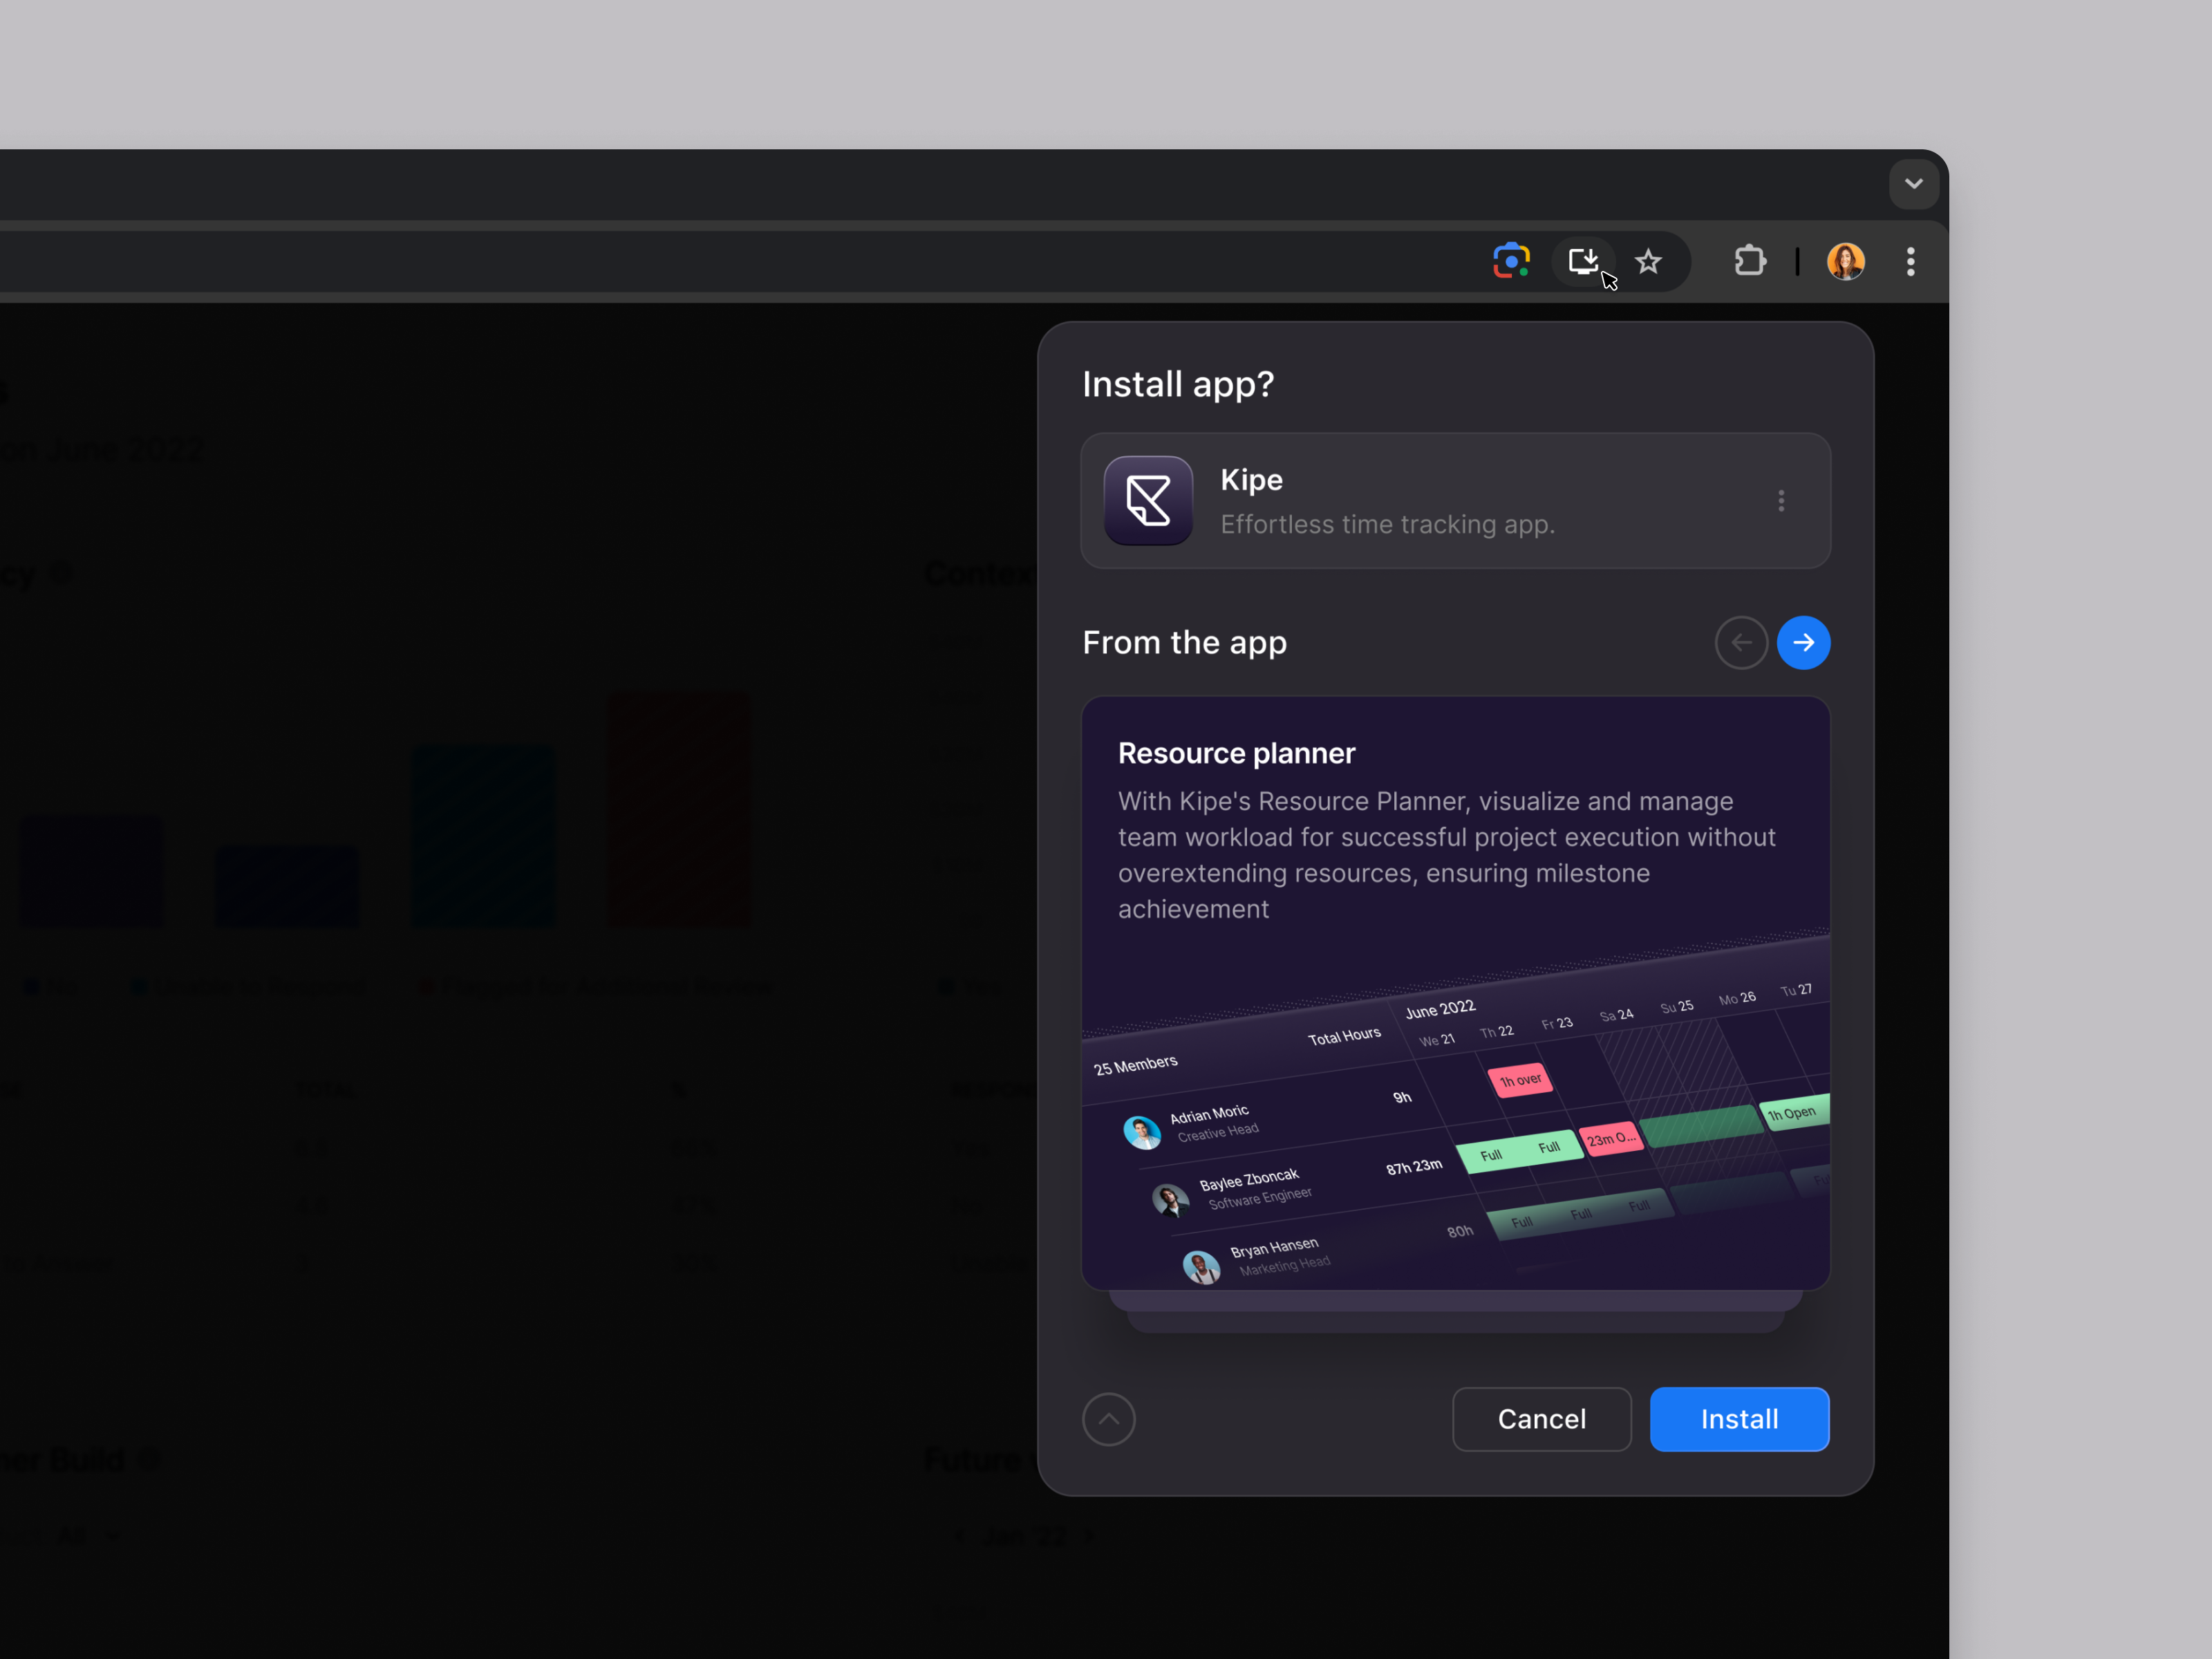2212x1659 pixels.
Task: Click the Kipe app logo icon
Action: (1148, 501)
